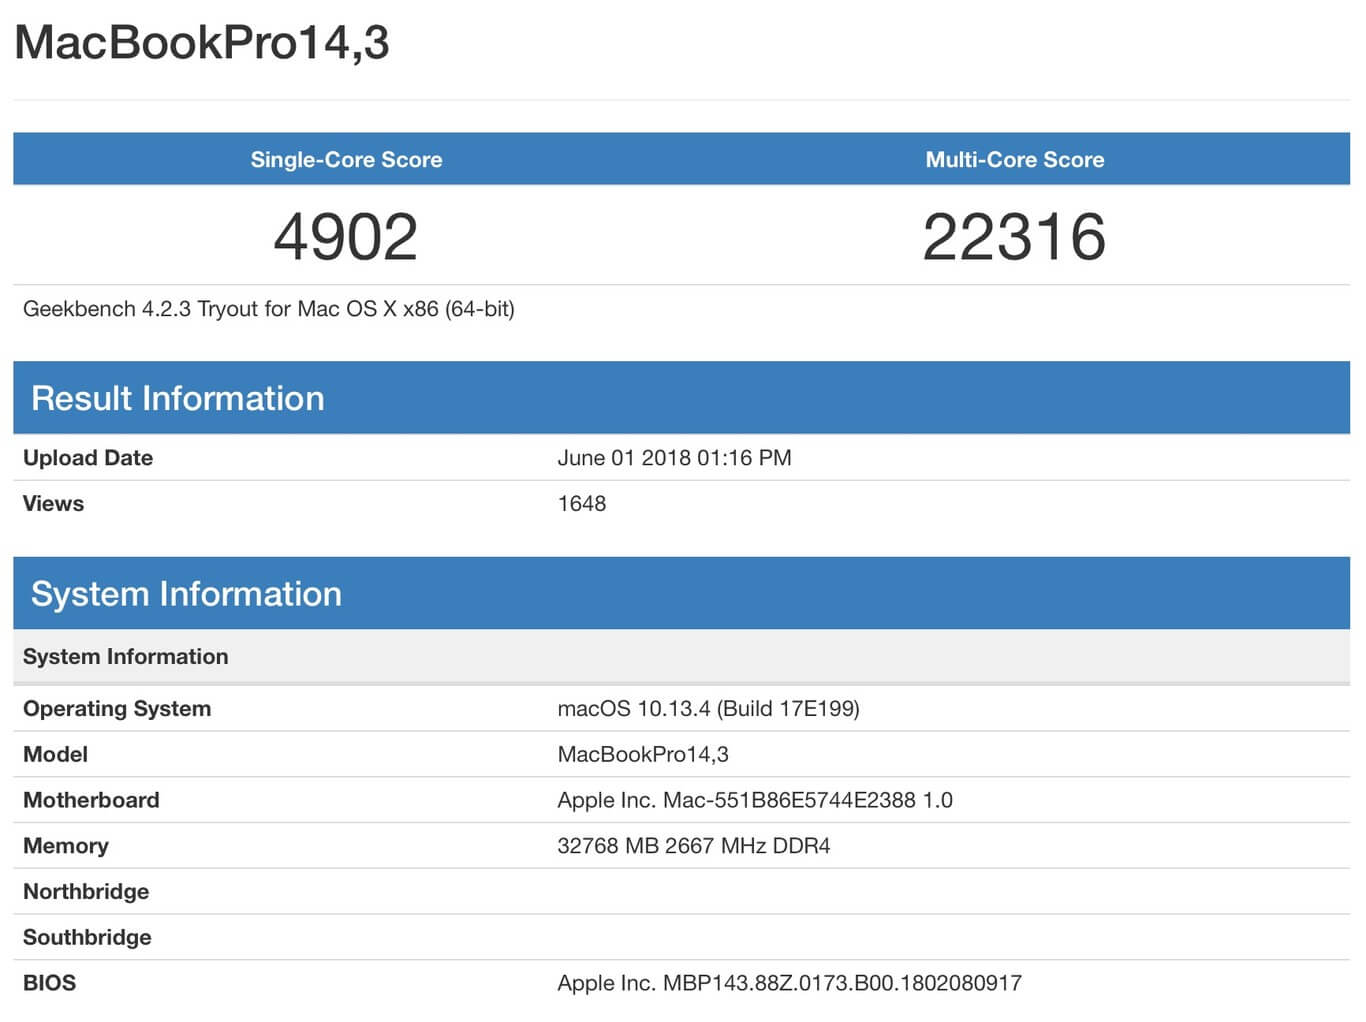This screenshot has width=1366, height=1022.
Task: Select the Model value MacBookPro14,3
Action: (x=643, y=755)
